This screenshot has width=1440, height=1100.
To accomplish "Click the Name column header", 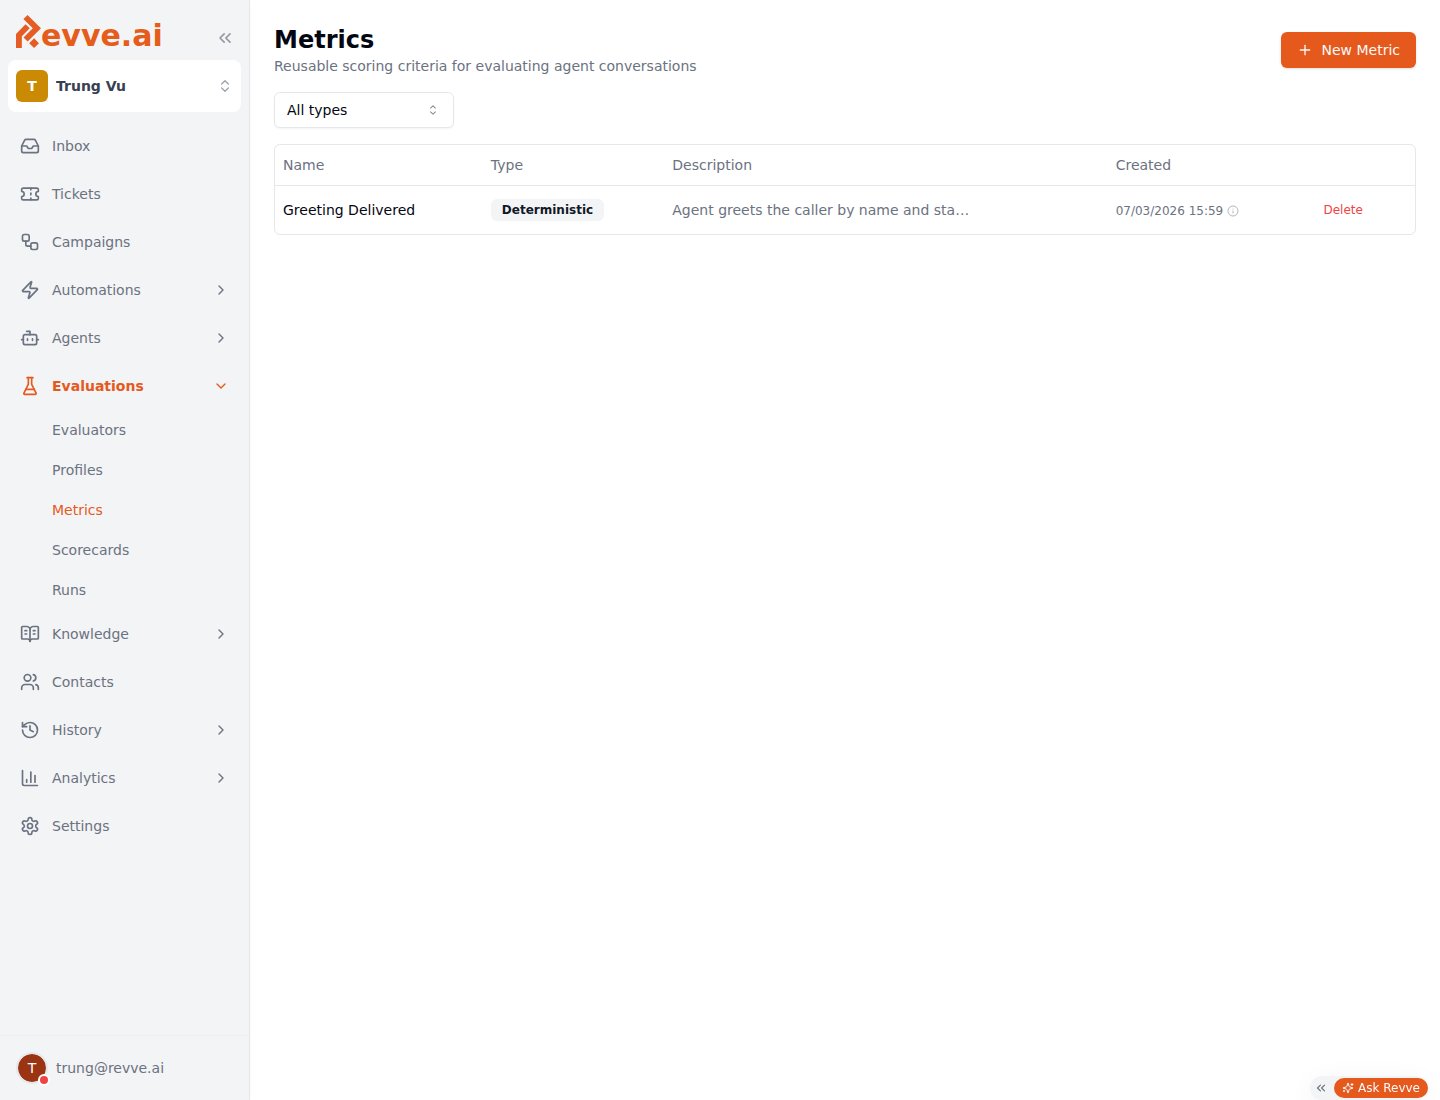I will click(x=304, y=165).
